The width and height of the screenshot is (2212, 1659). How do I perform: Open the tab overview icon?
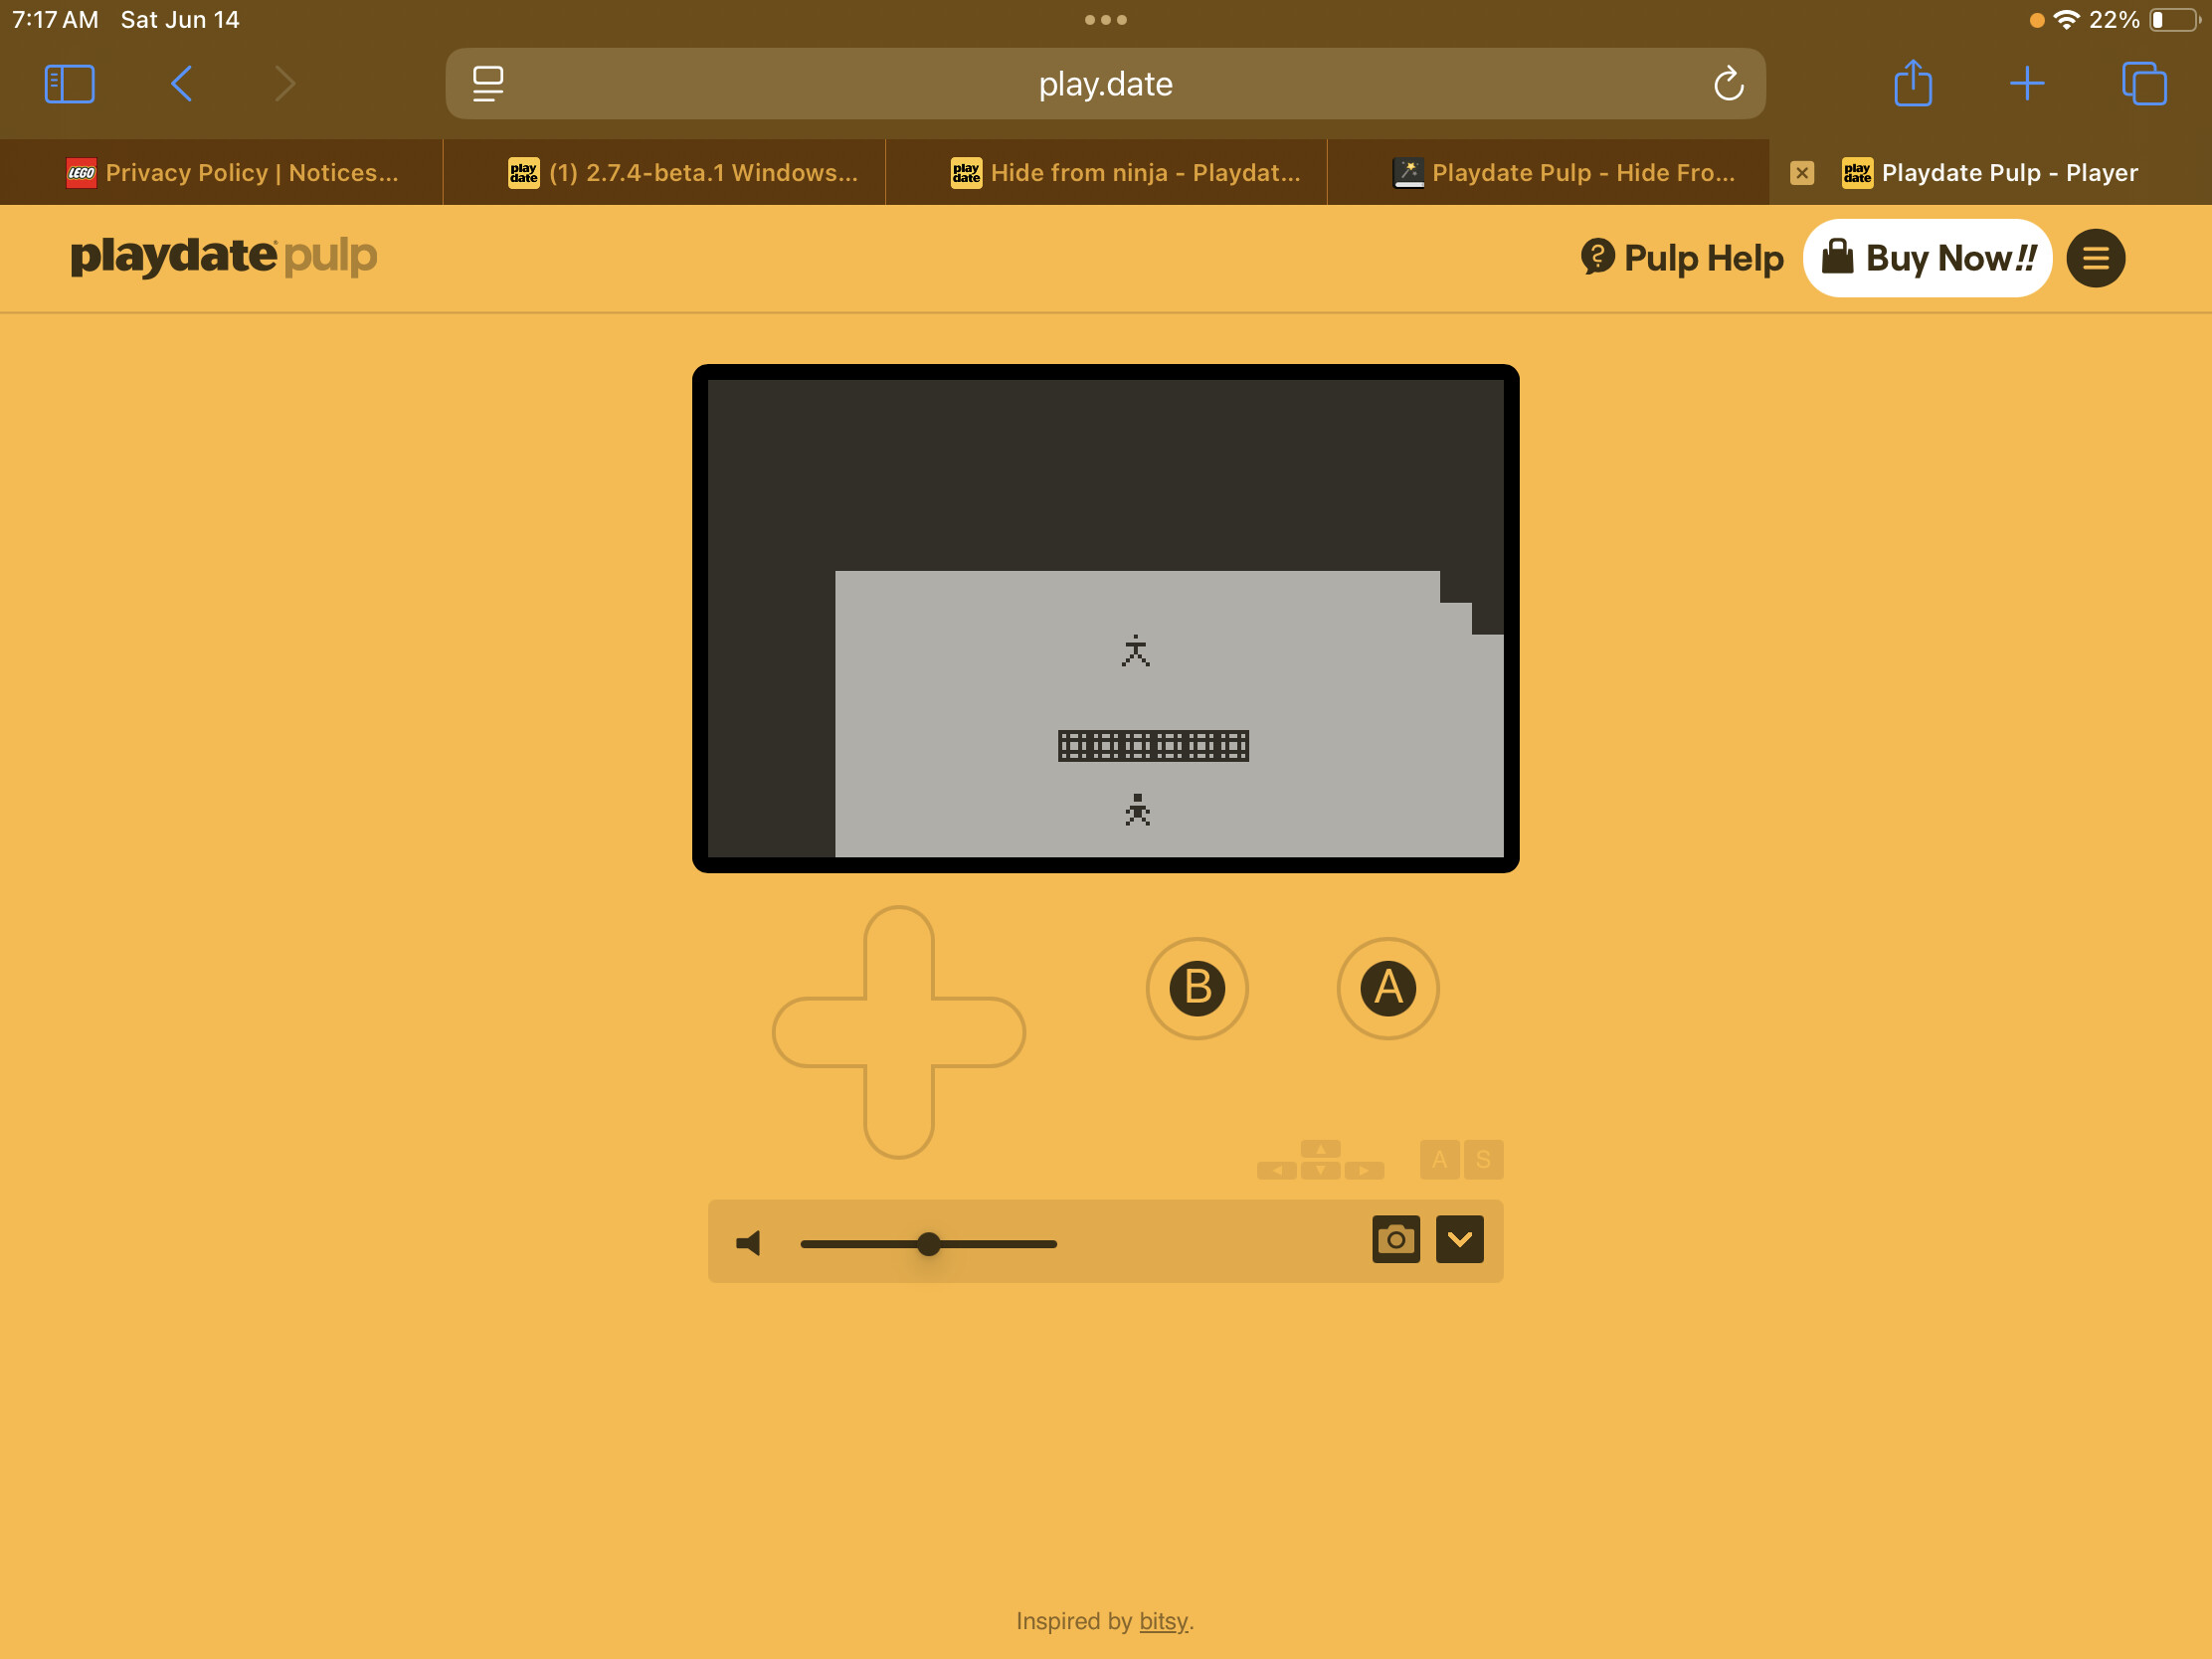coord(2143,83)
